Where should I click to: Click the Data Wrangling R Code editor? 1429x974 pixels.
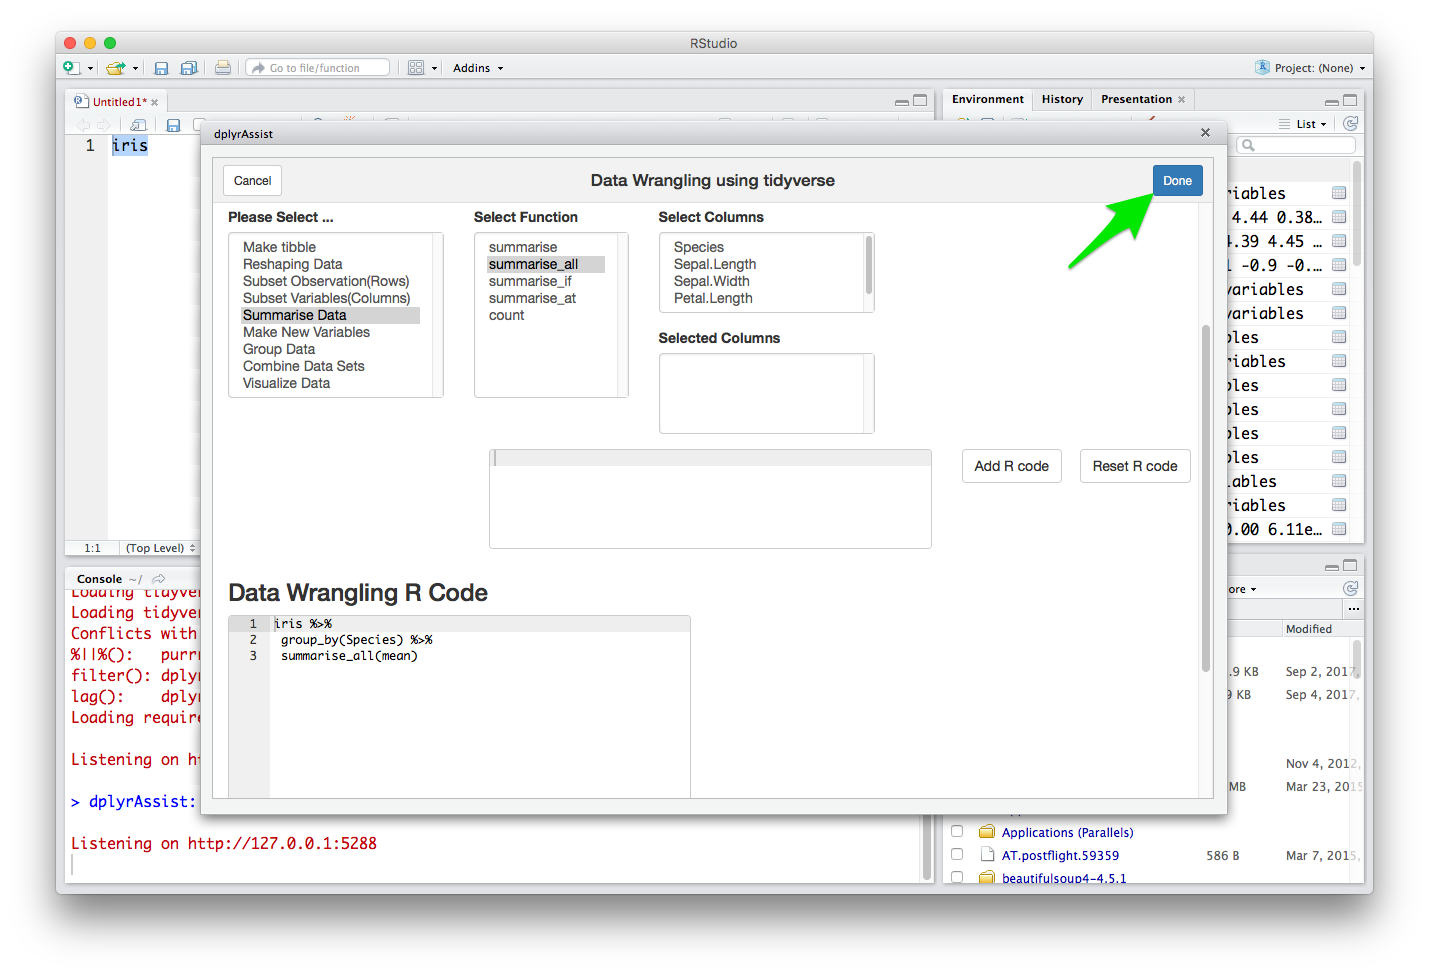(x=459, y=706)
